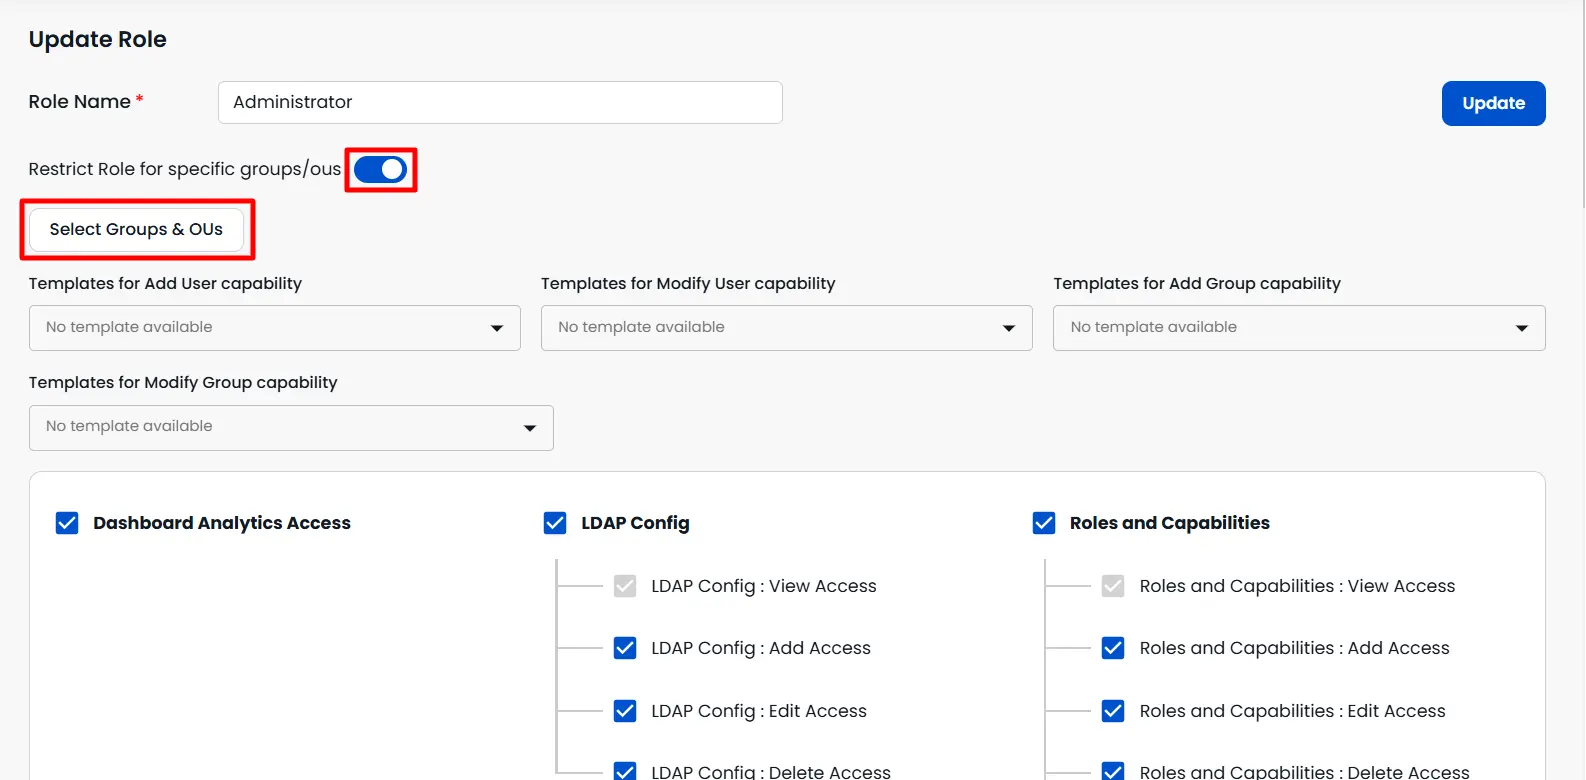1586x780 pixels.
Task: Click the LDAP Config heading label
Action: 635,523
